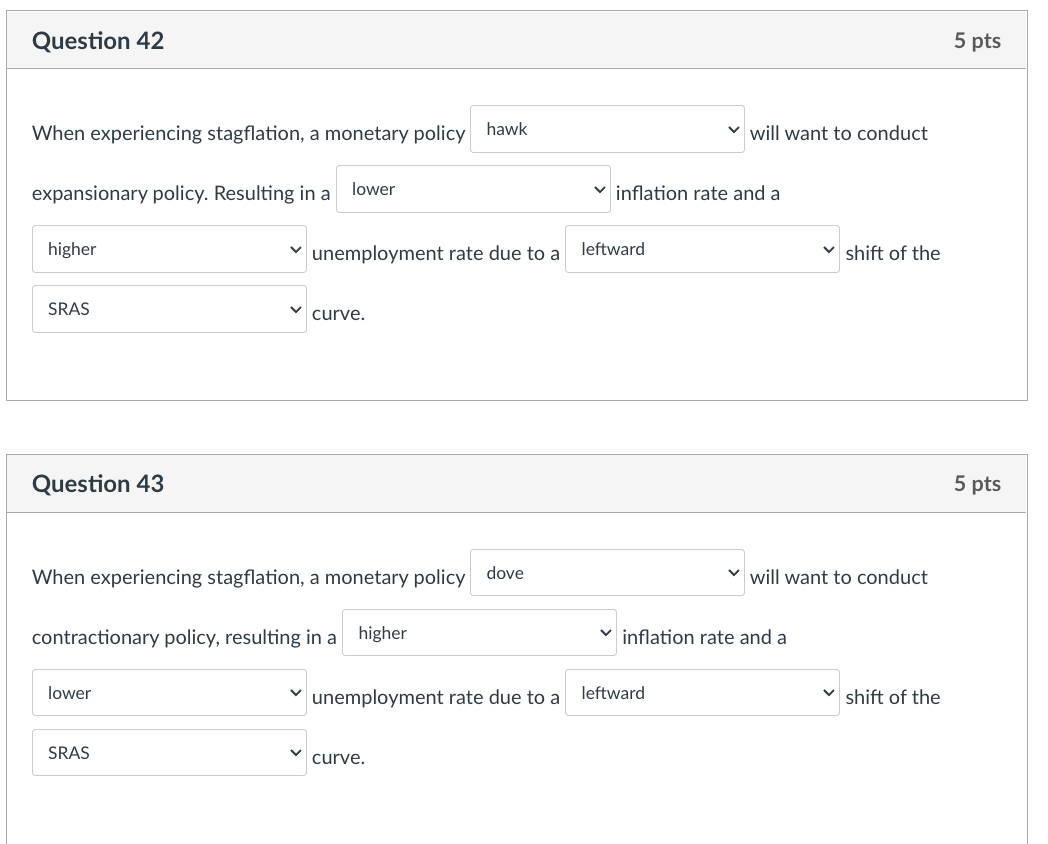Image resolution: width=1048 pixels, height=844 pixels.
Task: Open the "SRAS" curve dropdown in Question 43
Action: coord(168,752)
